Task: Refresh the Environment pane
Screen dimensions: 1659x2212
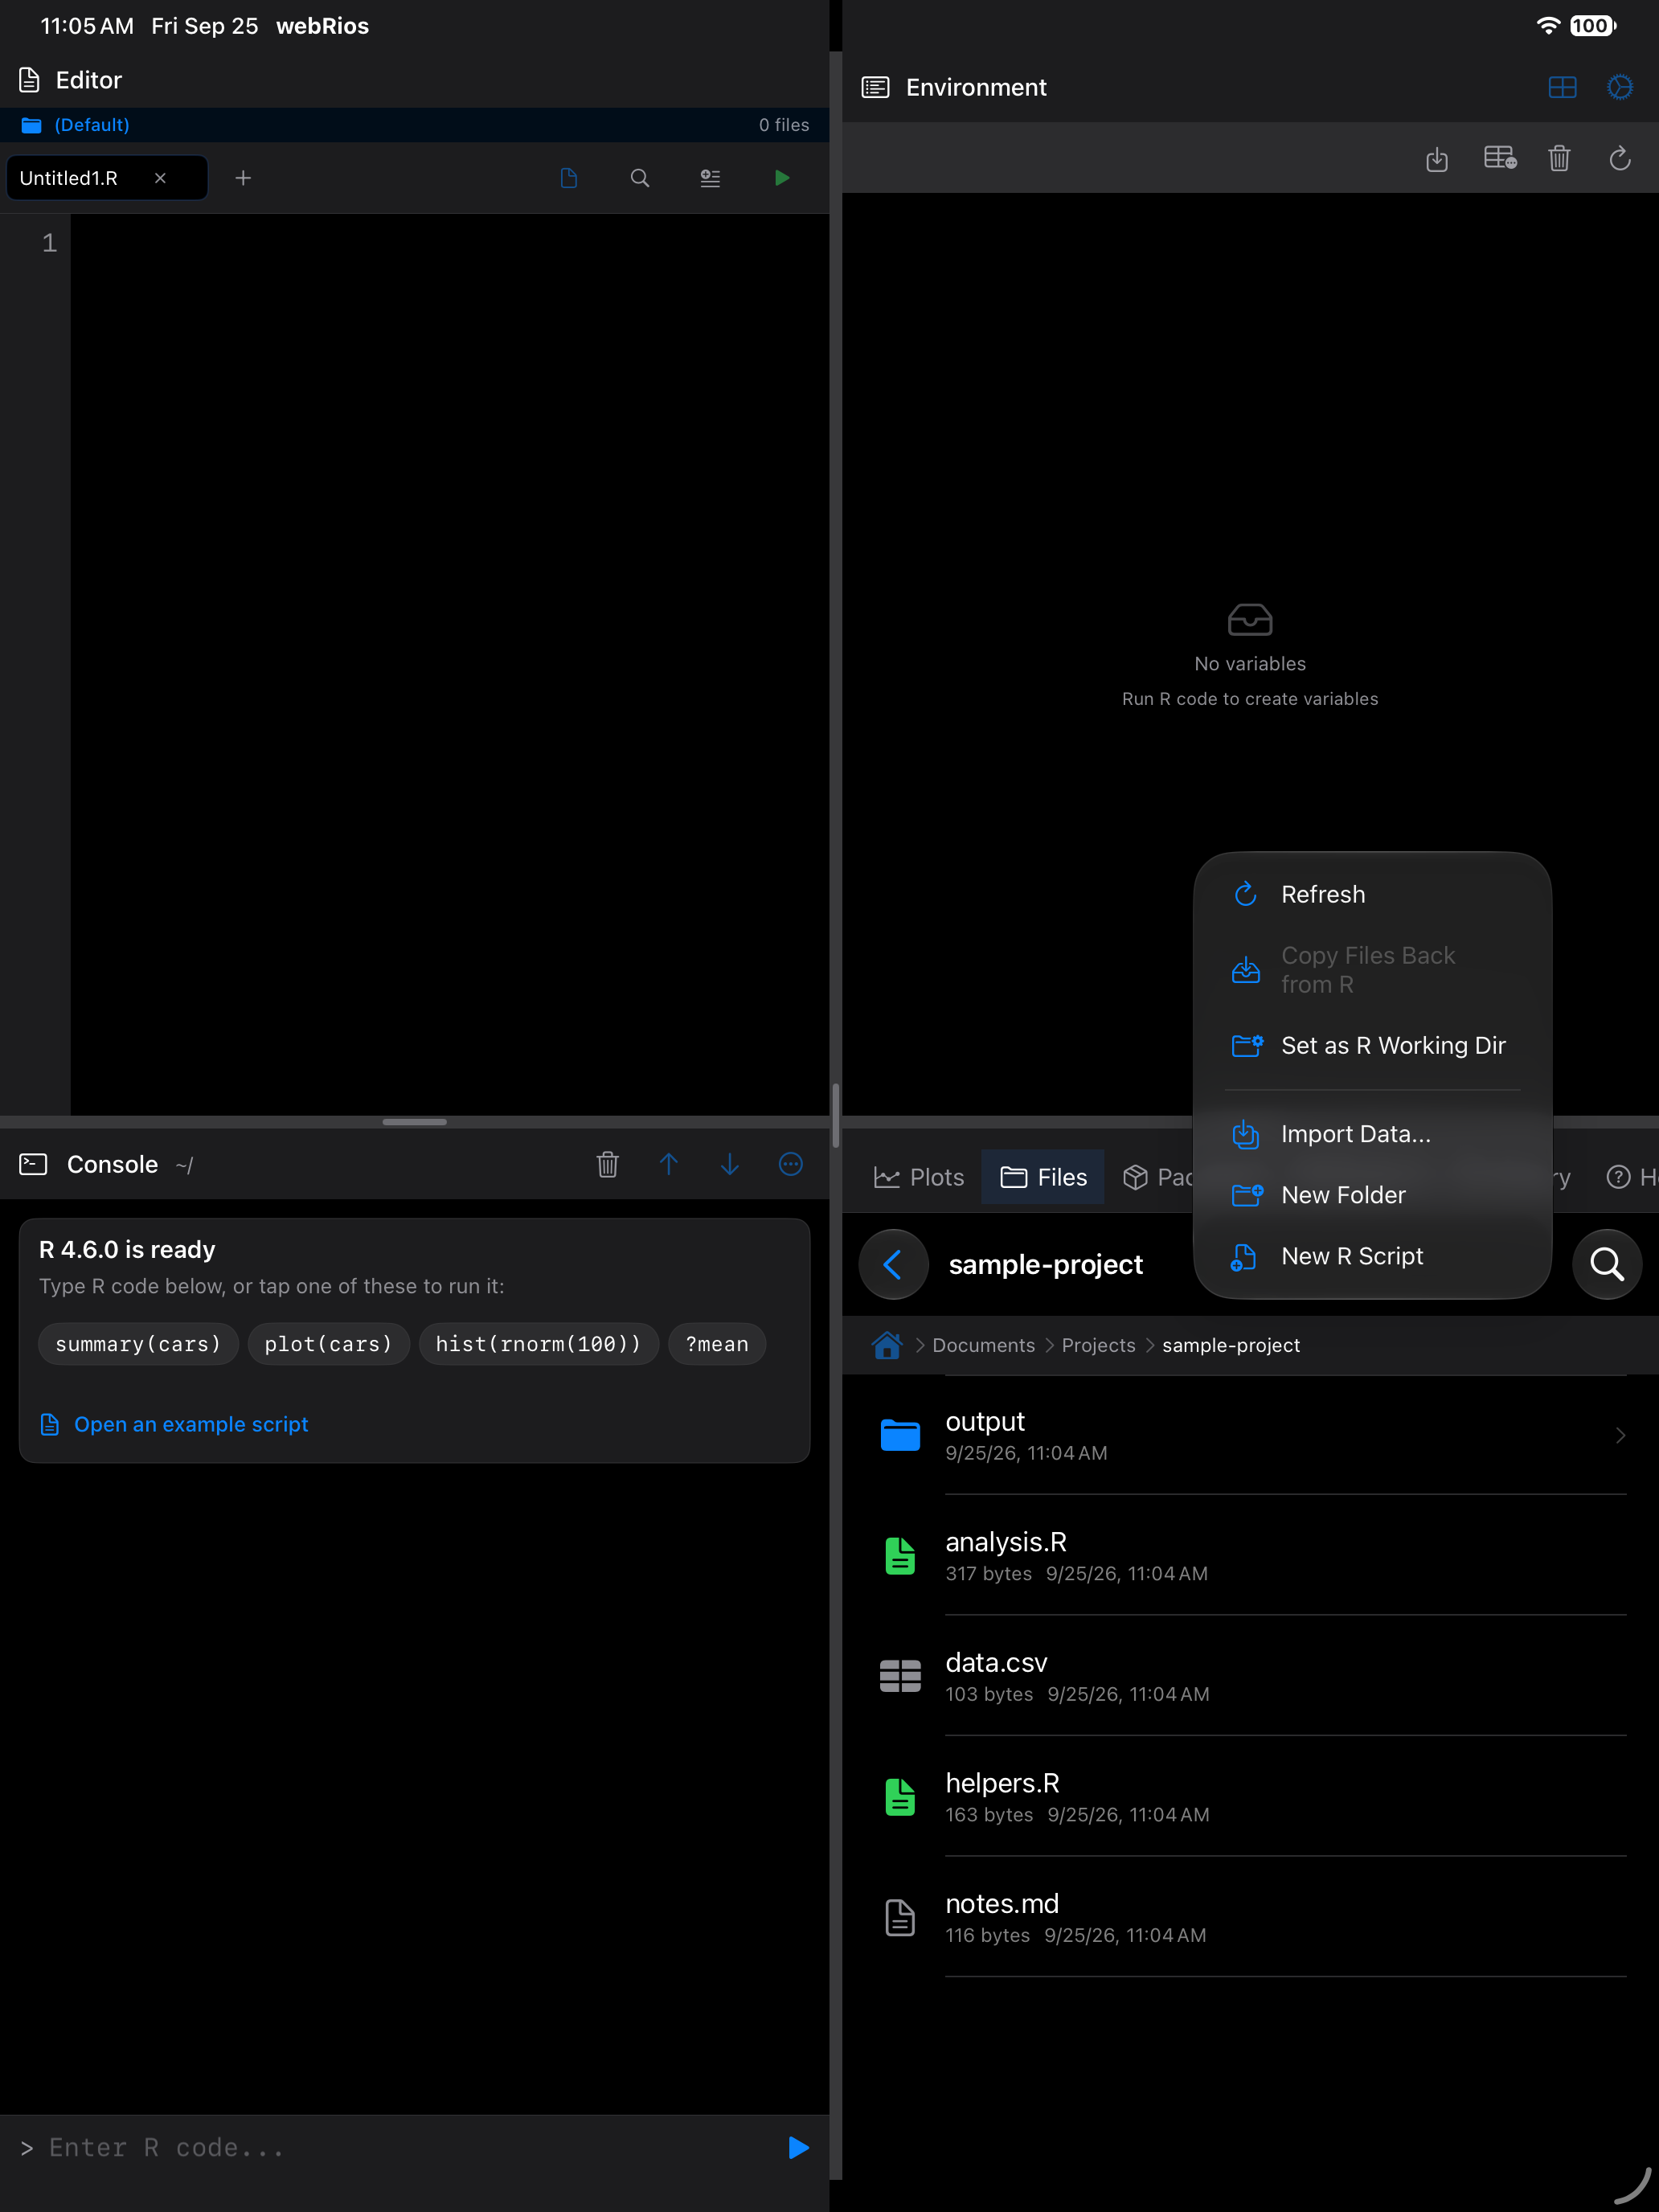Action: tap(1620, 158)
